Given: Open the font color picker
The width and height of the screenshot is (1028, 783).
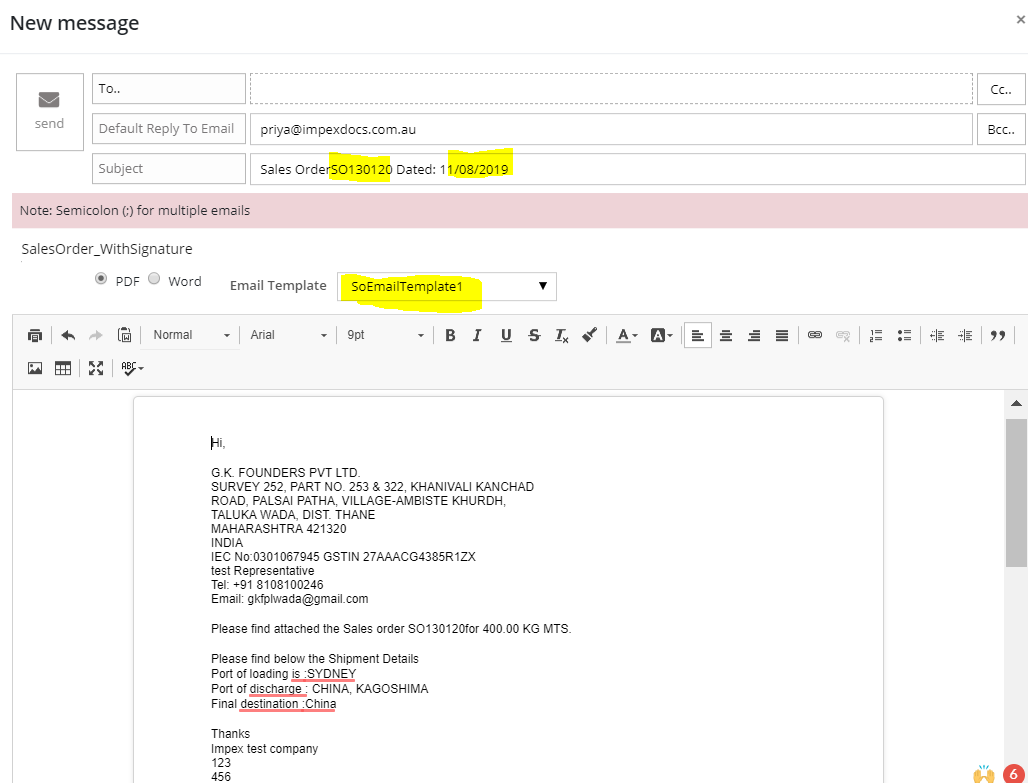Looking at the screenshot, I should 627,335.
